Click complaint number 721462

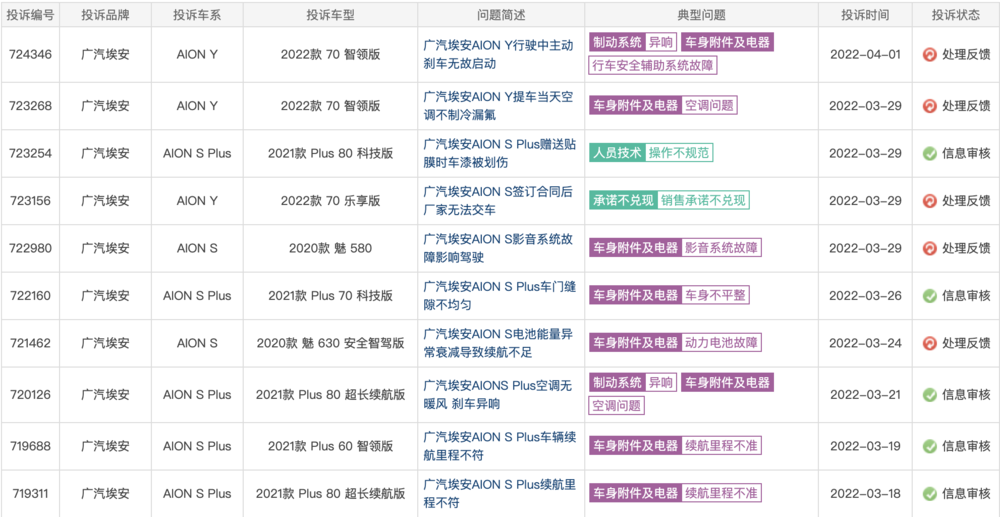30,343
